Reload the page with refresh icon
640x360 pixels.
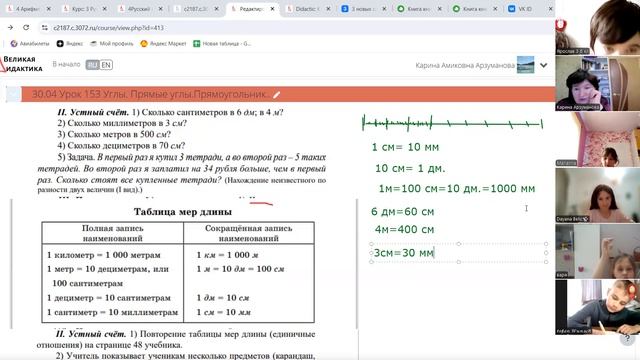click(x=26, y=27)
